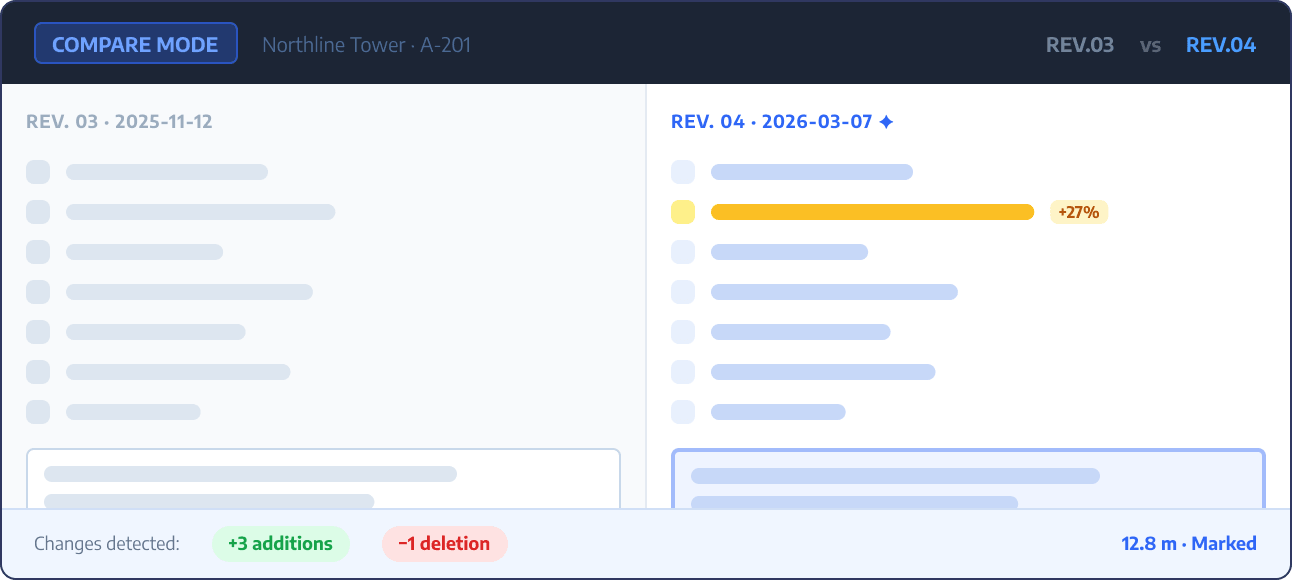Toggle the first checkbox in REV. 04 list
Screen dimensions: 1292x580
click(x=683, y=172)
